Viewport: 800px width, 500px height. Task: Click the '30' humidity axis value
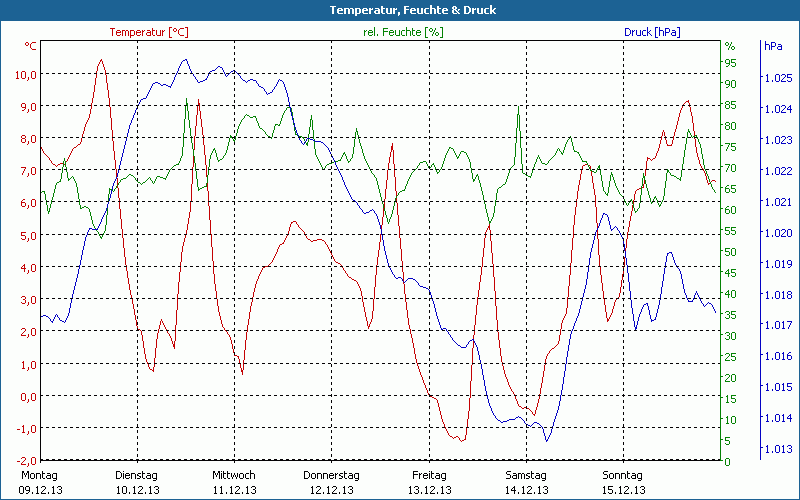(x=731, y=336)
